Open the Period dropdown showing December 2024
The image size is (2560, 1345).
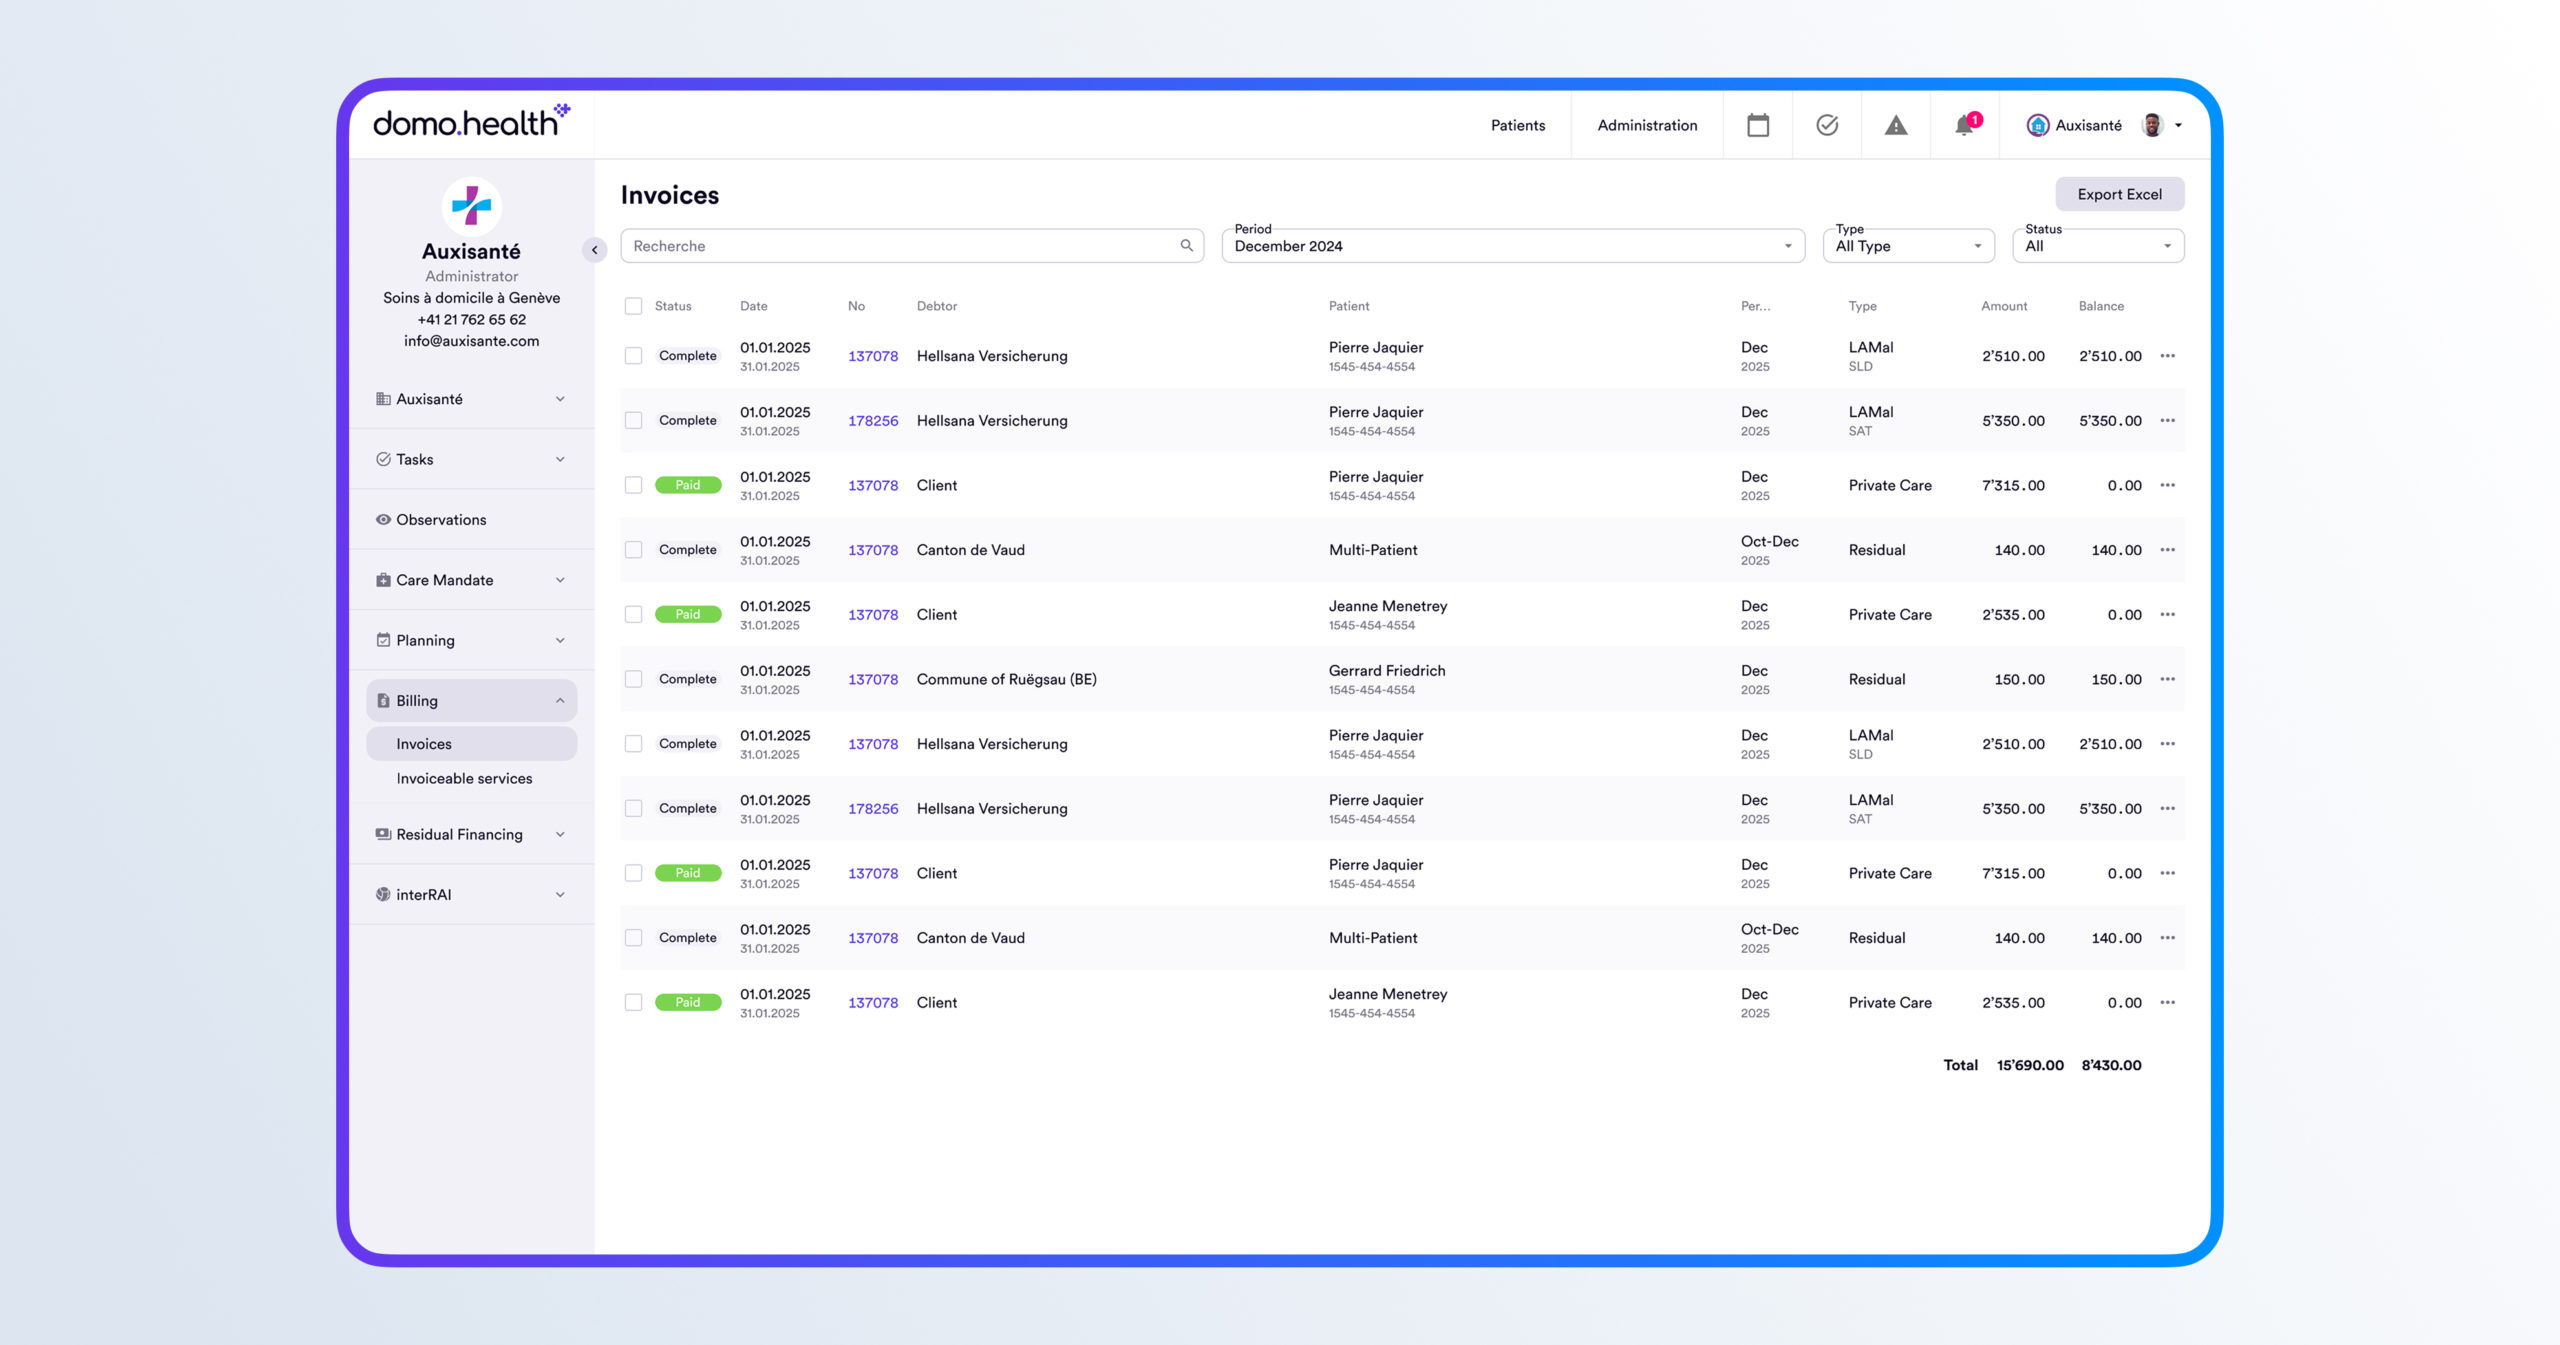coord(1512,246)
